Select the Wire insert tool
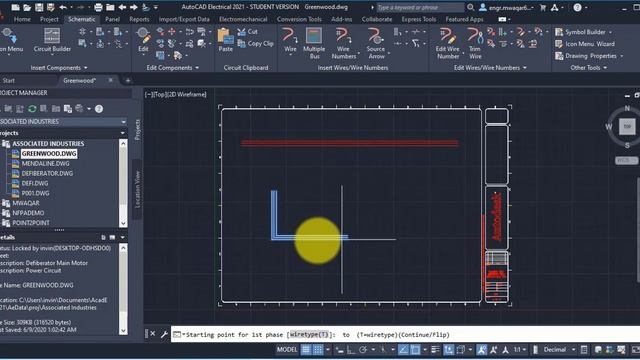Viewport: 640px width, 360px height. 290,40
